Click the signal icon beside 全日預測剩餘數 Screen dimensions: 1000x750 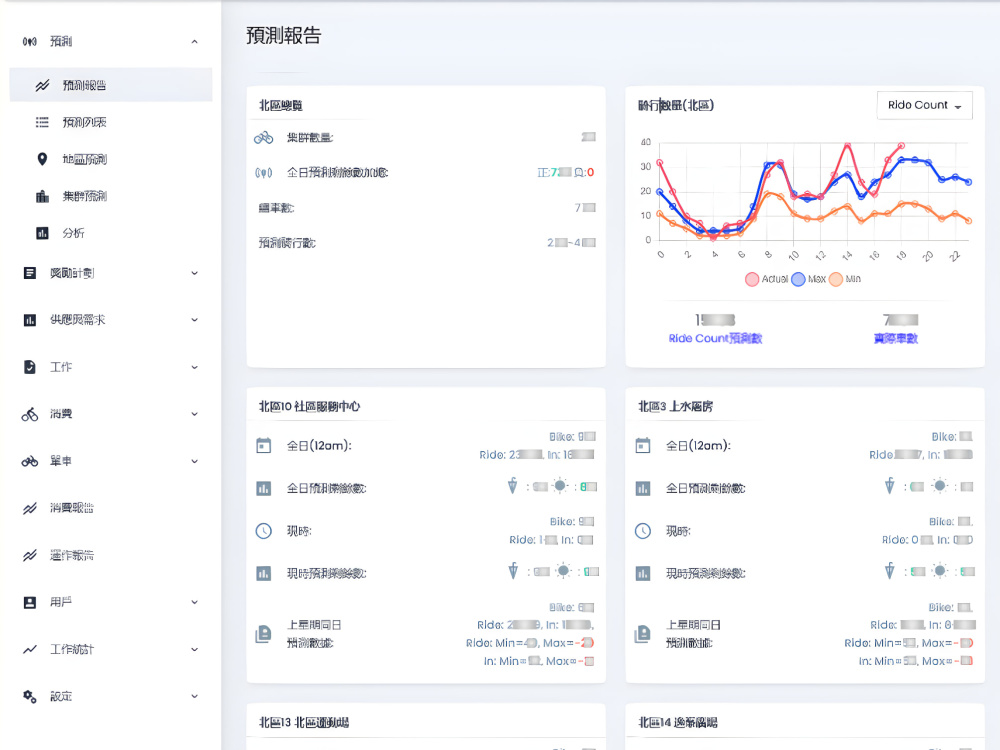263,172
